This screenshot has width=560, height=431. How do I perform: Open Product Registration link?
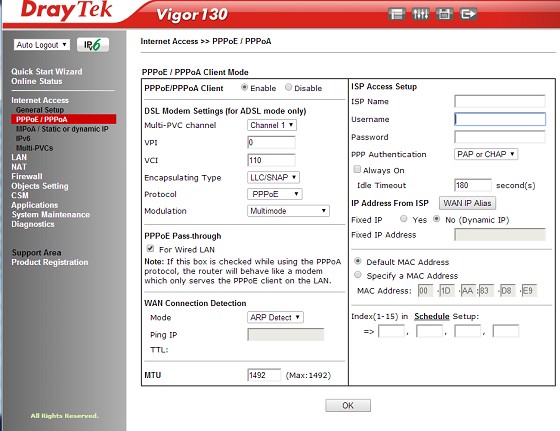pos(50,262)
